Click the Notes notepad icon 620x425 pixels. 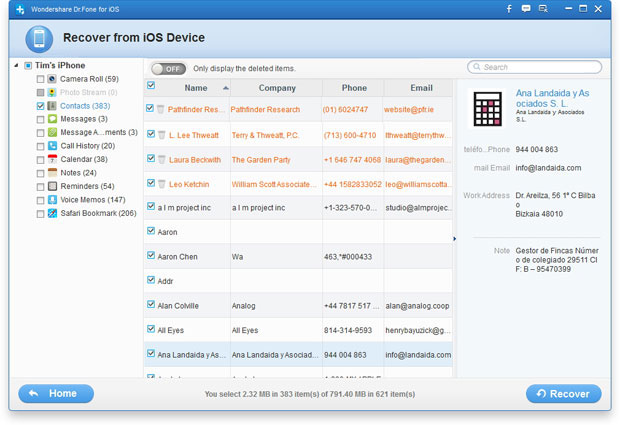coord(52,172)
